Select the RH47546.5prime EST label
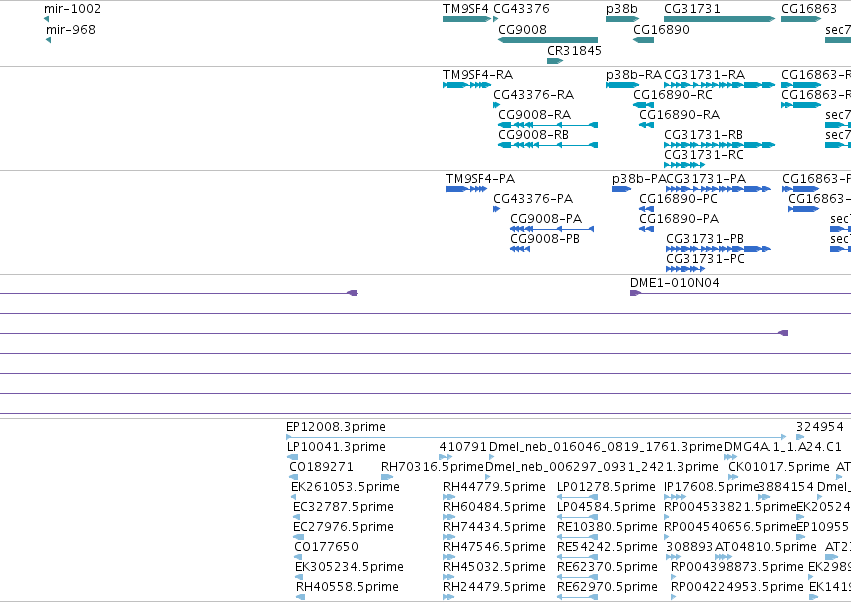 pos(494,548)
